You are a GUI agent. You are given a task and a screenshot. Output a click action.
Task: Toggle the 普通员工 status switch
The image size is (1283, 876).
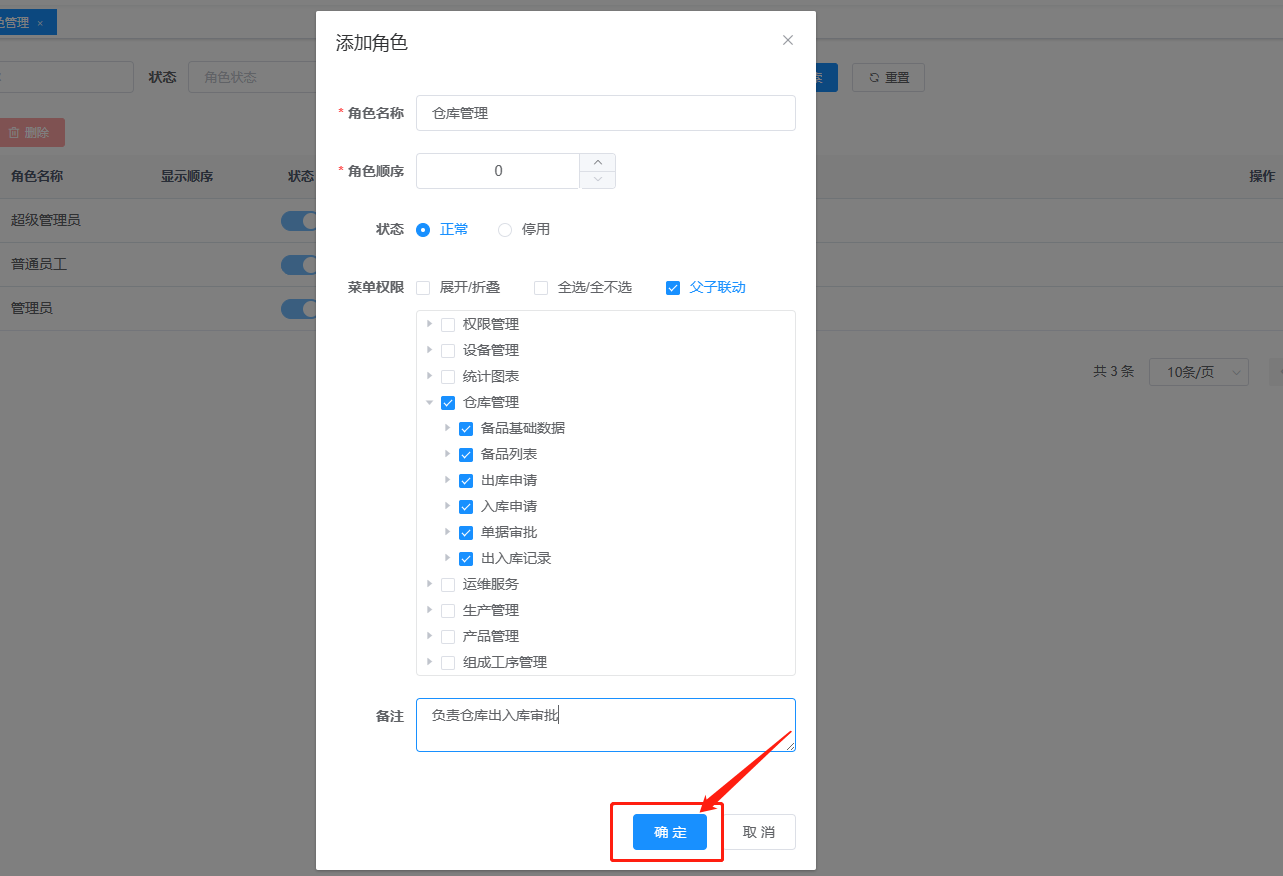[x=299, y=265]
